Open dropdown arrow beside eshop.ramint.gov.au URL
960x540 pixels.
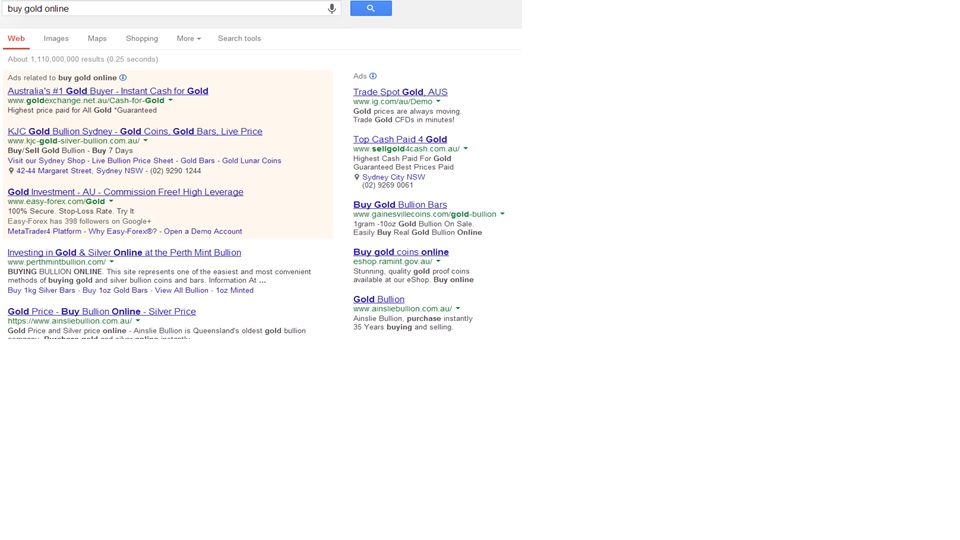click(438, 261)
